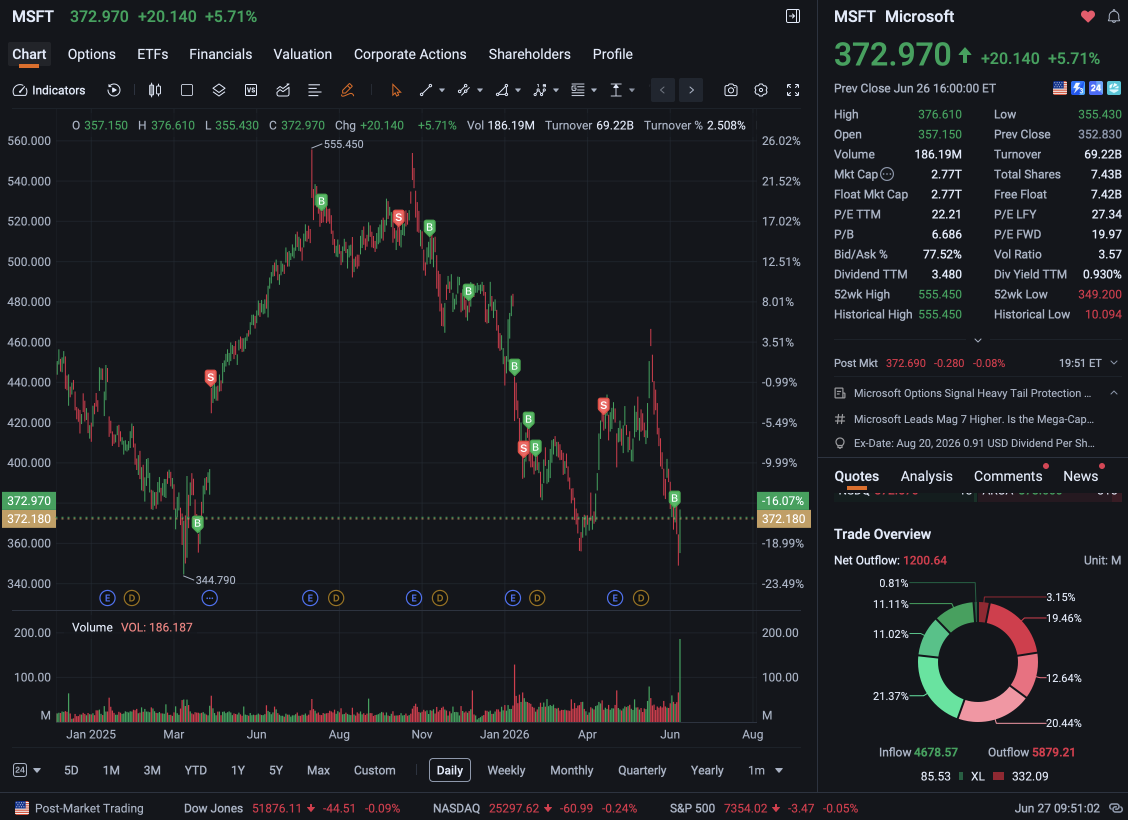Switch to the Options tab

tap(91, 54)
